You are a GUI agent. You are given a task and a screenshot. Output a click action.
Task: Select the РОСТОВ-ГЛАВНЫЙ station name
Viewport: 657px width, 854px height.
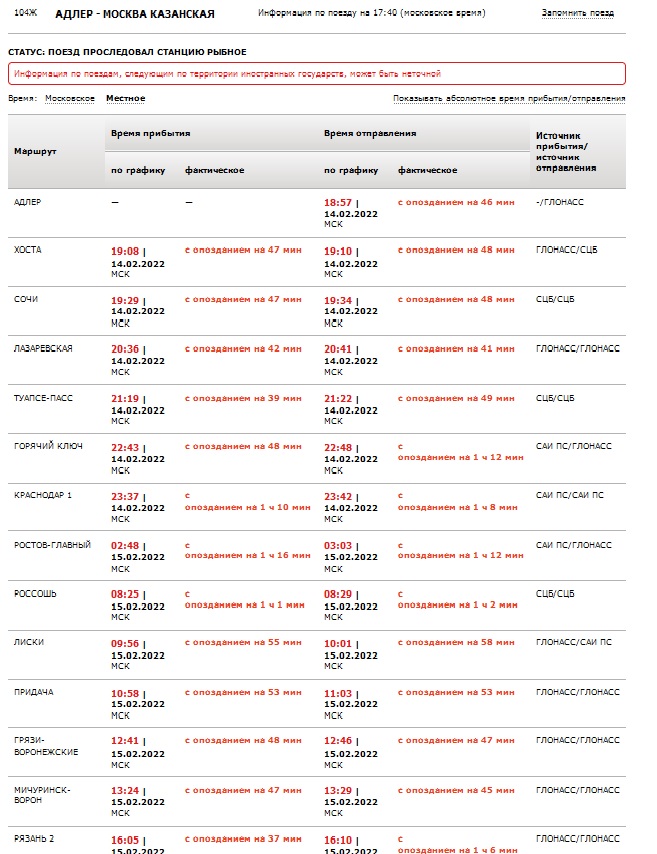(52, 545)
